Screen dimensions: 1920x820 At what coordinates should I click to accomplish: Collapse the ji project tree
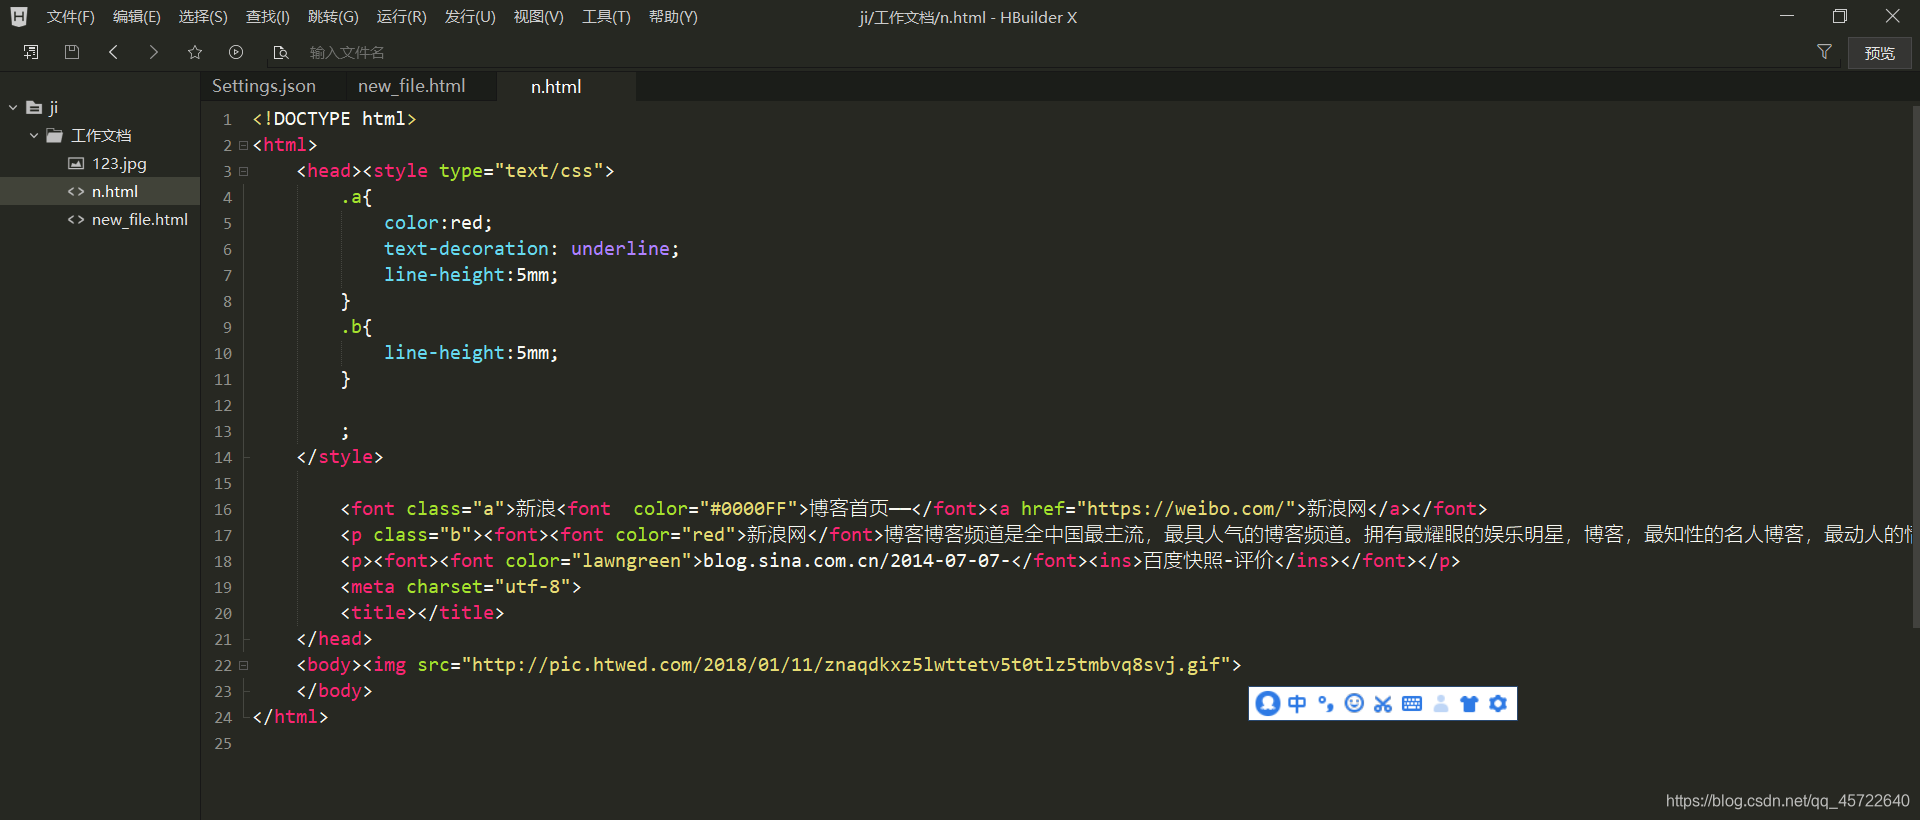(x=13, y=107)
